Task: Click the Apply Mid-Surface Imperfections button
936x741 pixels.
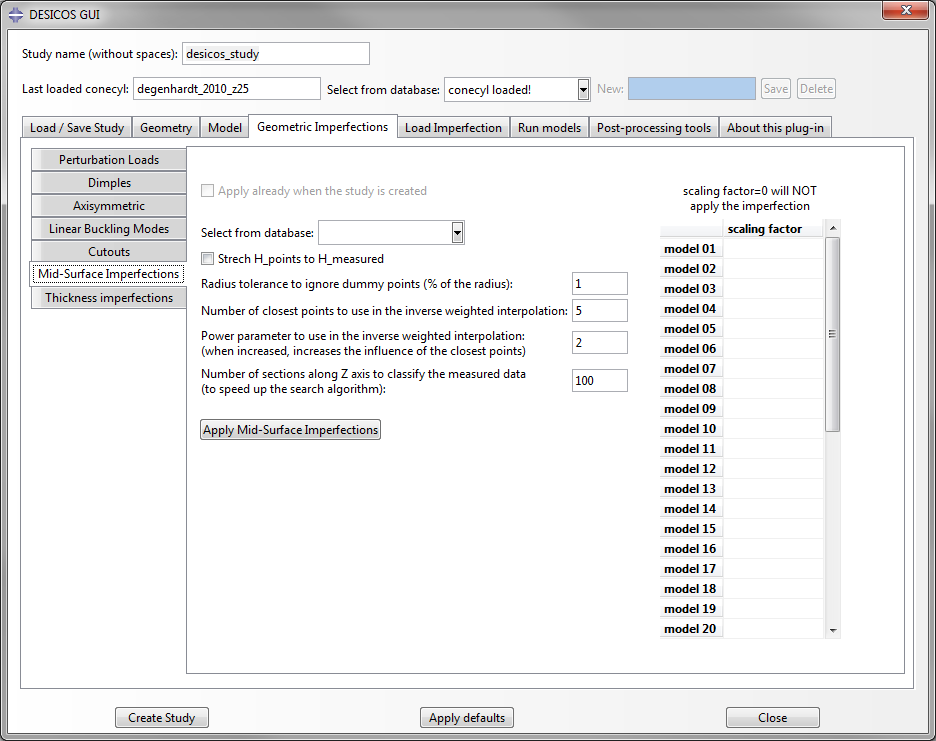Action: click(x=290, y=430)
